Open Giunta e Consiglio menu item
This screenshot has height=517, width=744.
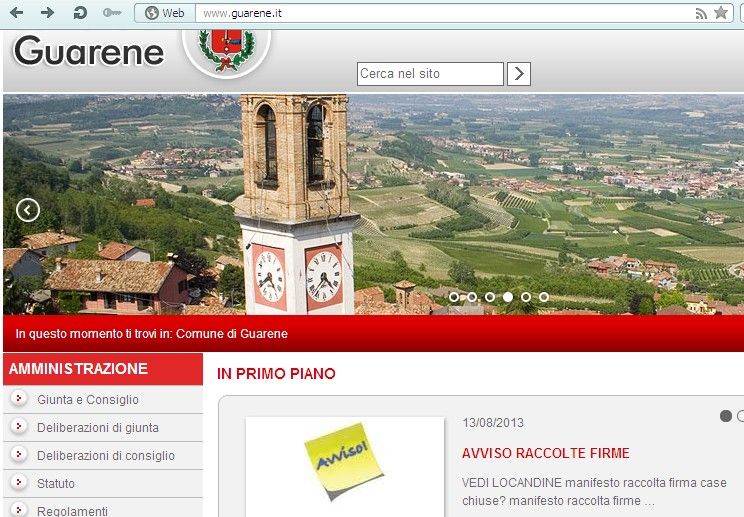pos(88,400)
